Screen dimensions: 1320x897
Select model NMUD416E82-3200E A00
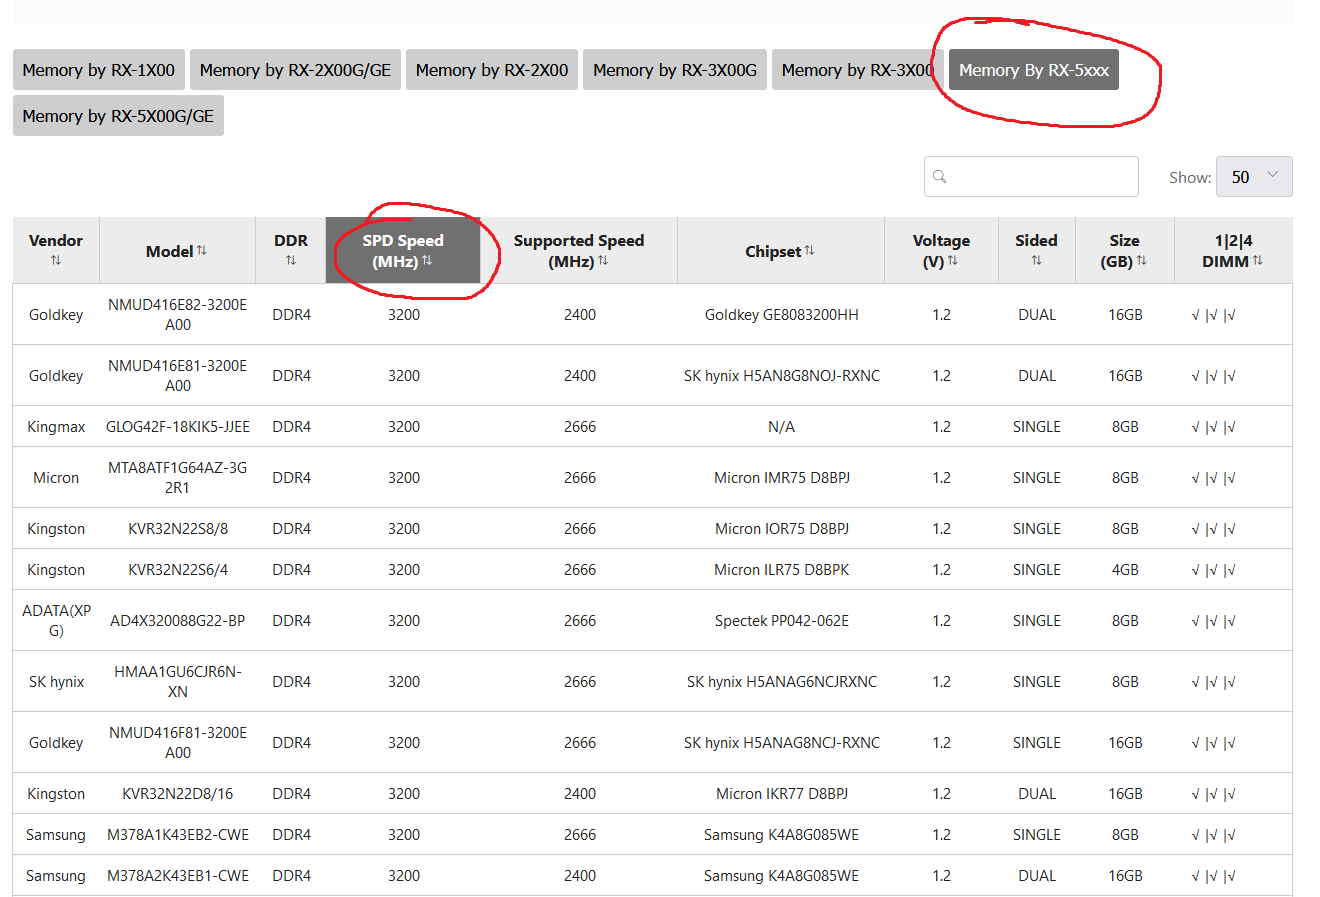[177, 314]
